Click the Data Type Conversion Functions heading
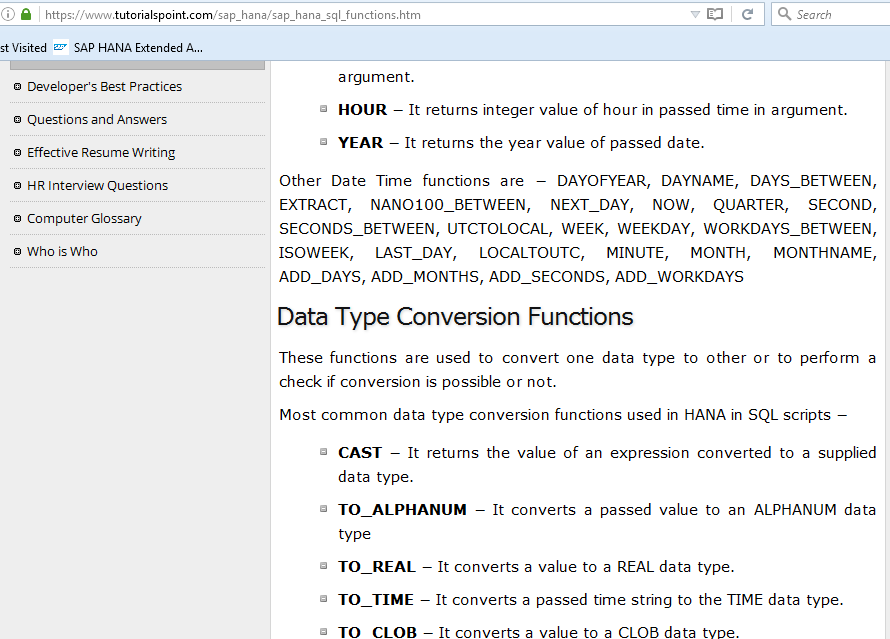Viewport: 890px width, 639px height. (455, 317)
